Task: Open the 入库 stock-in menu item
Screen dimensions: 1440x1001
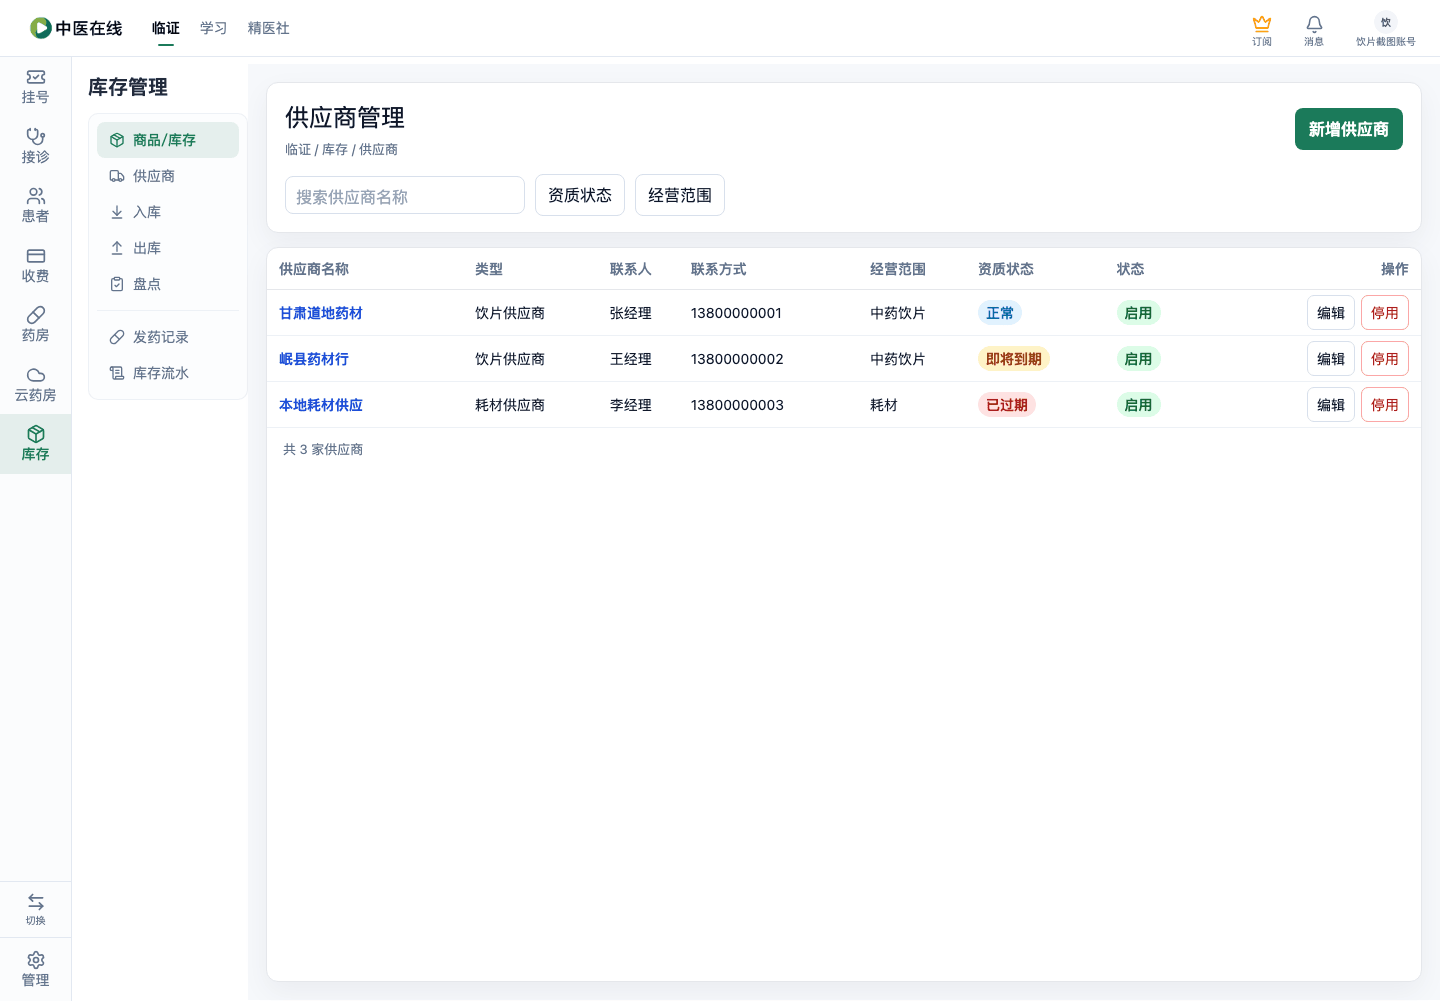Action: coord(168,212)
